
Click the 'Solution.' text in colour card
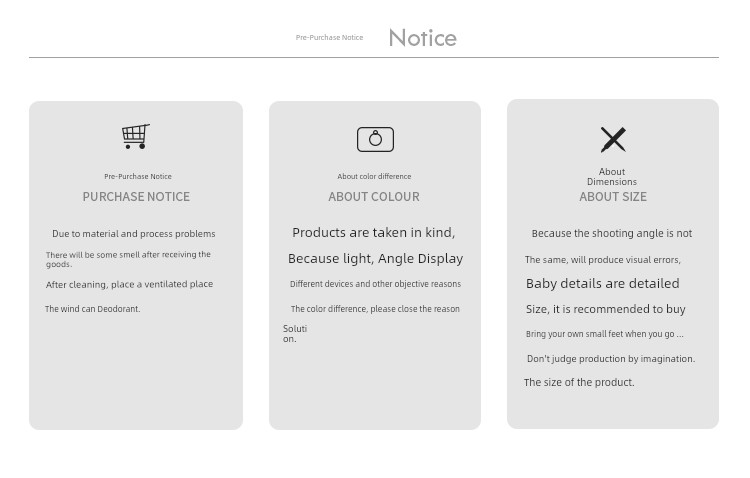(x=295, y=334)
